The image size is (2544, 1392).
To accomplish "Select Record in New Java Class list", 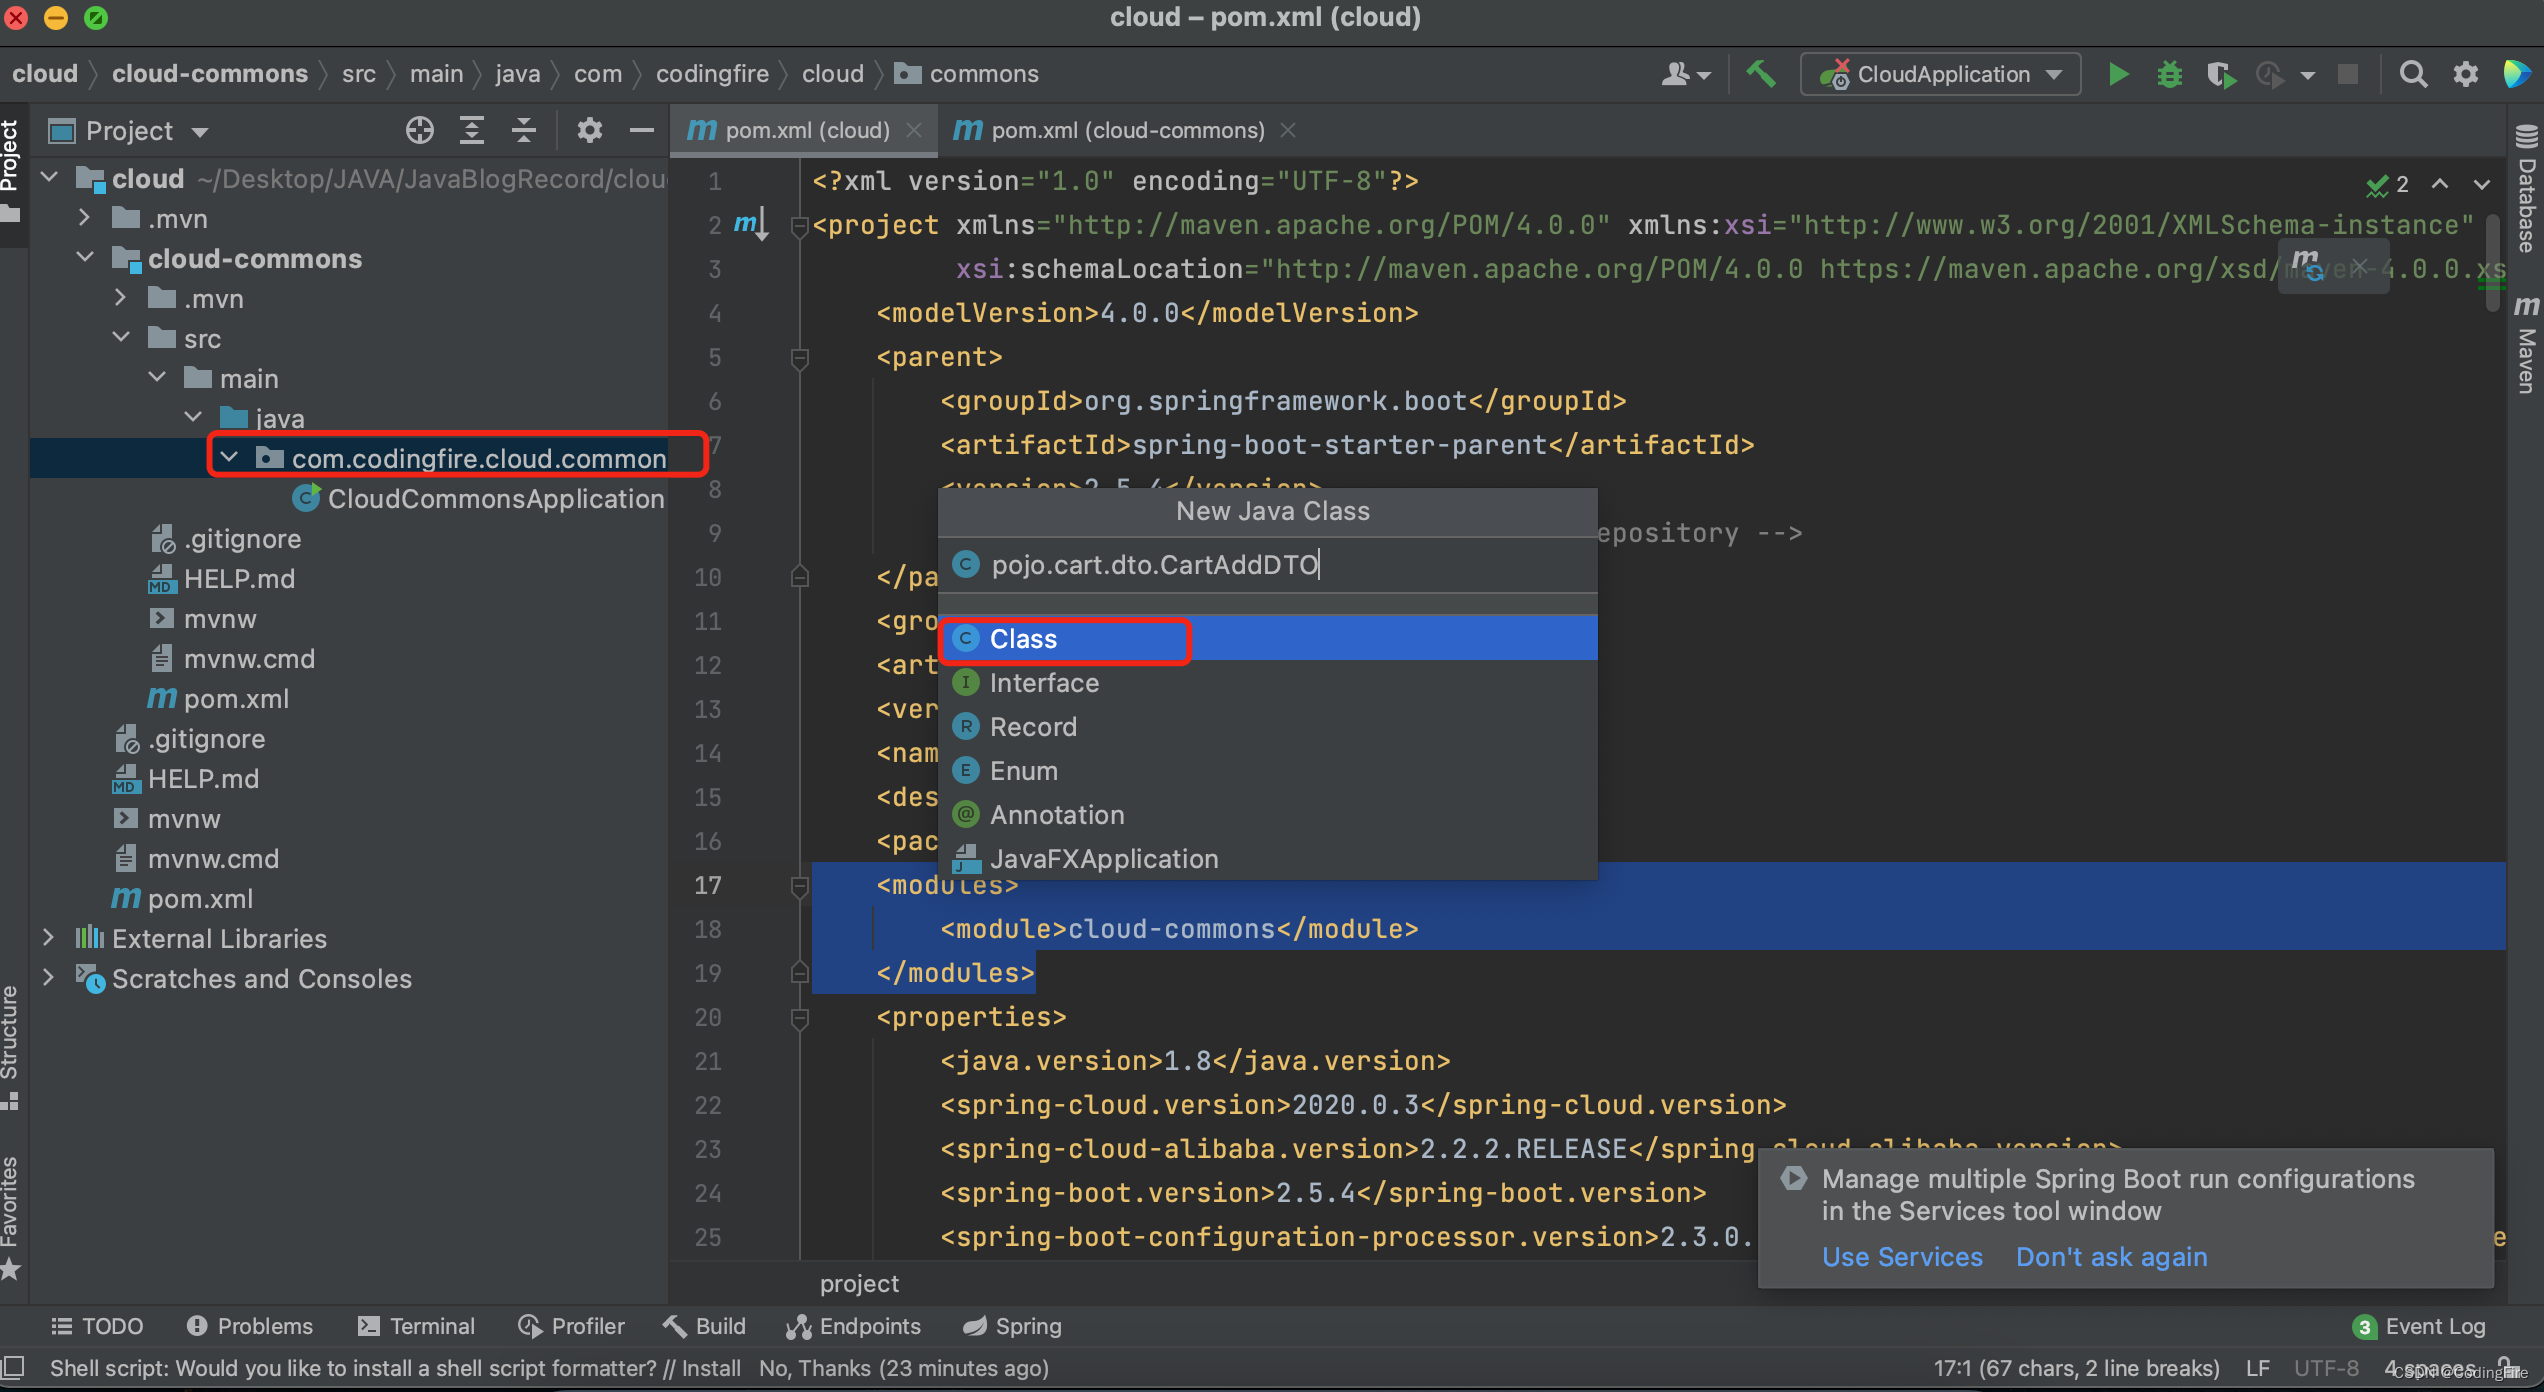I will pyautogui.click(x=1267, y=727).
